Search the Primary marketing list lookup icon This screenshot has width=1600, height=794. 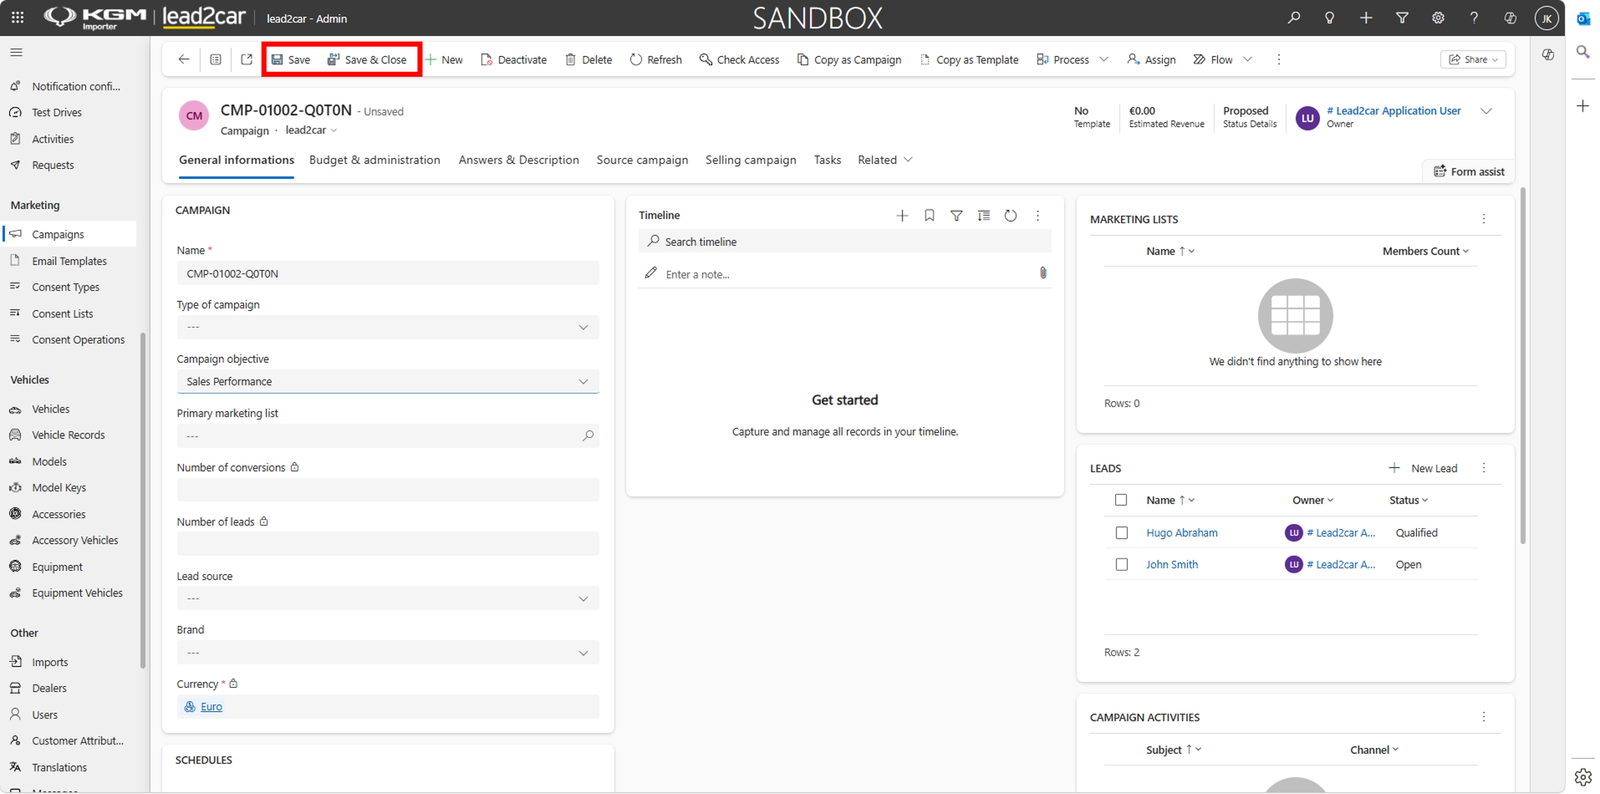(x=588, y=436)
